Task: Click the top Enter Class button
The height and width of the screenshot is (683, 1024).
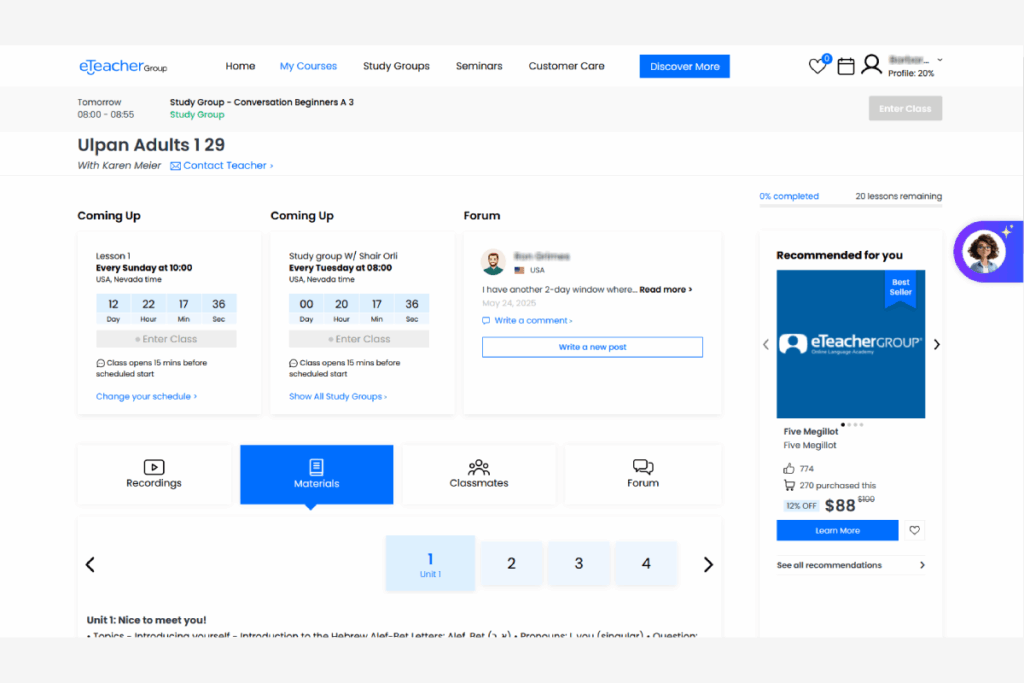Action: coord(905,108)
